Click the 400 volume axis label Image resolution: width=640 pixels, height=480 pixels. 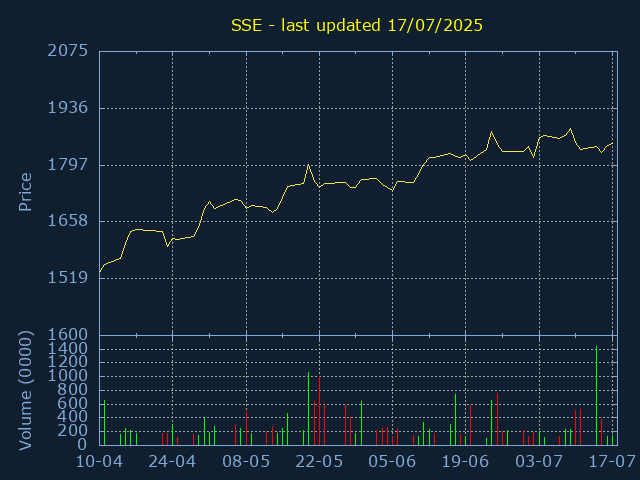click(73, 417)
